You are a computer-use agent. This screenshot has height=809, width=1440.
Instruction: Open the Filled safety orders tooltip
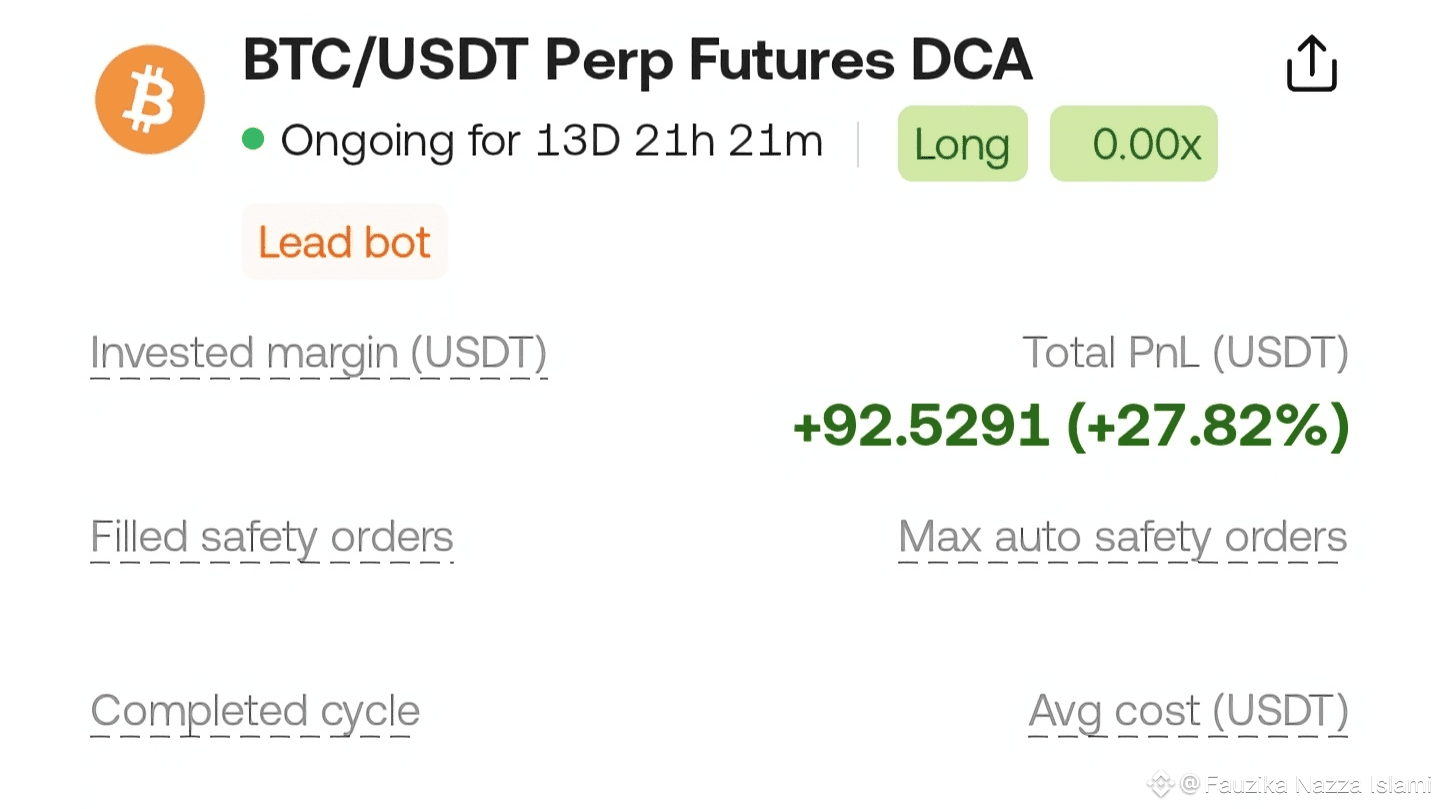(x=272, y=538)
